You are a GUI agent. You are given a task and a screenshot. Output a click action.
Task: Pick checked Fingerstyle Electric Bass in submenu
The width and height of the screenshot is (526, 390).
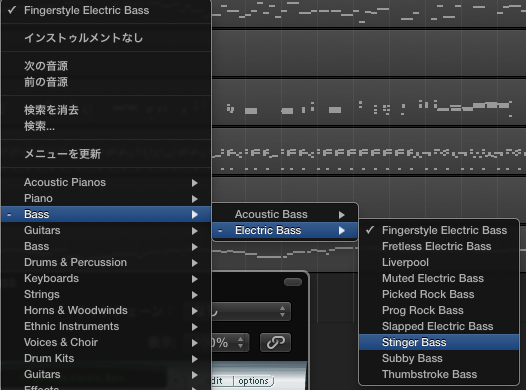click(439, 230)
